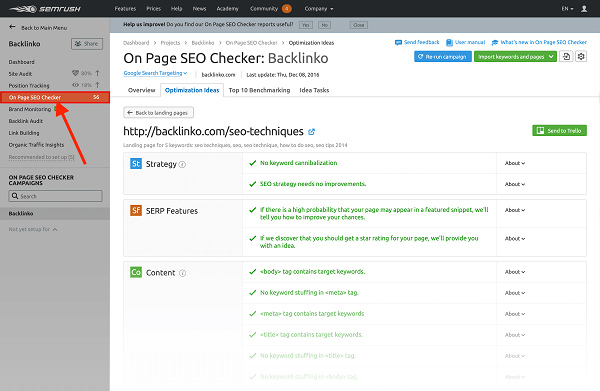Select On Page SEO Checker in sidebar

tap(55, 97)
